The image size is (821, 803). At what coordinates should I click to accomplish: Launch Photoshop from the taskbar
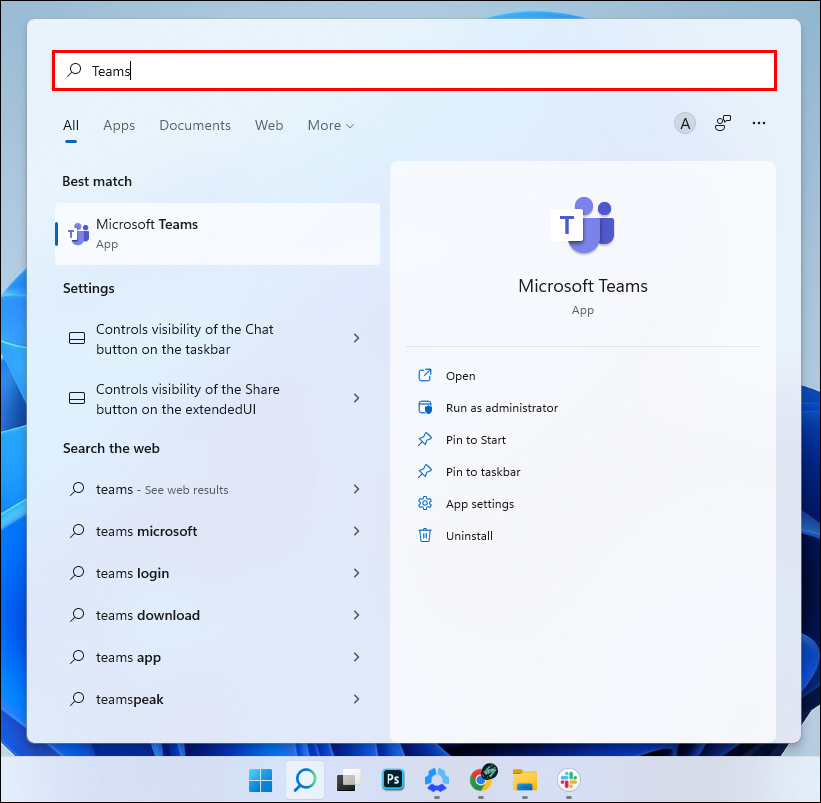(x=393, y=779)
